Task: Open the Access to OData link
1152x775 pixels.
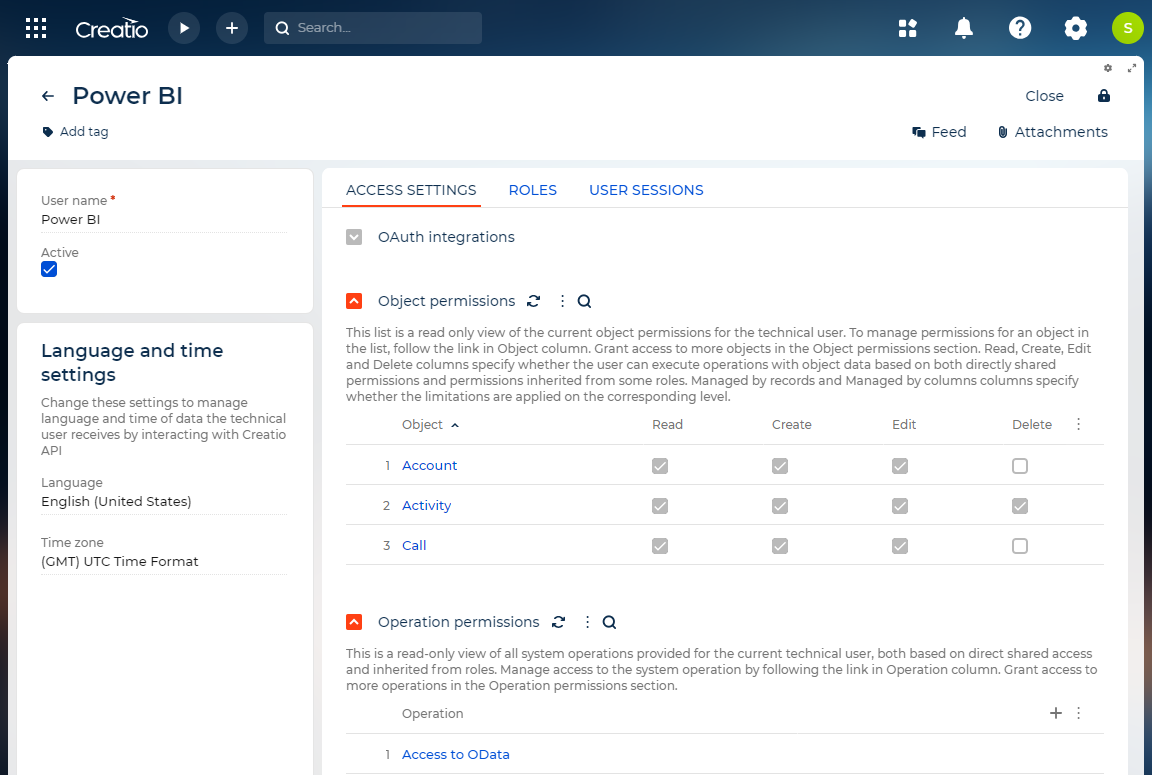Action: click(x=456, y=754)
